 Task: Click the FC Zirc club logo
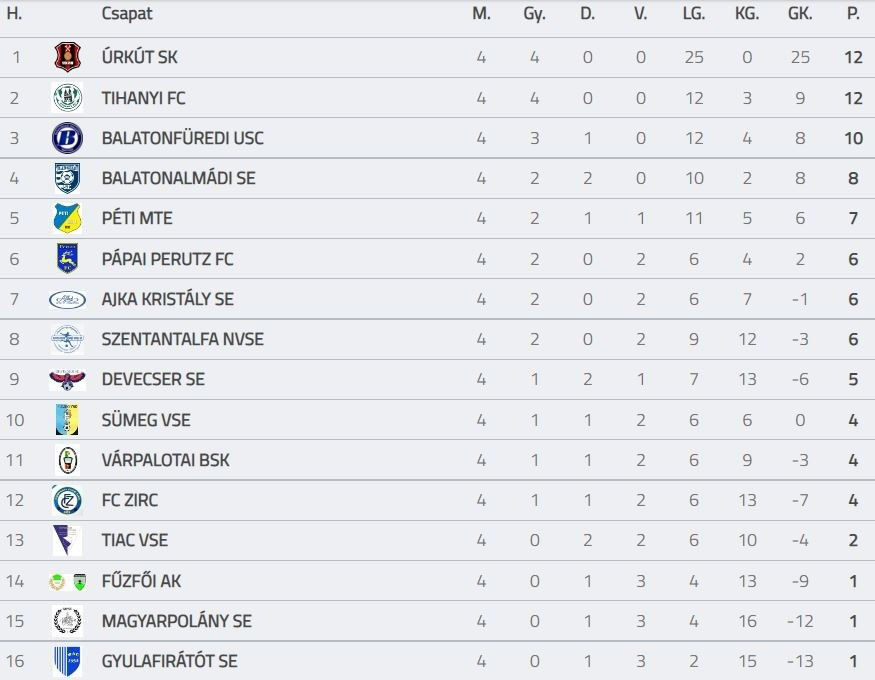67,500
